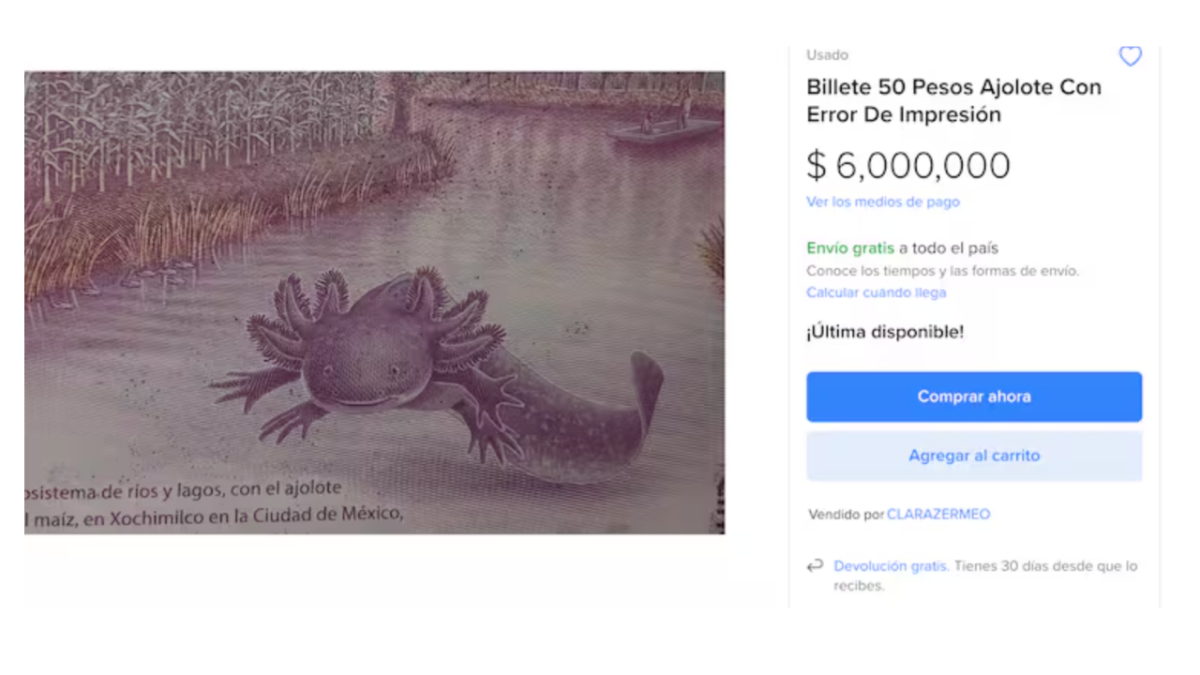Click the $ 6,000,000 price

(x=908, y=166)
